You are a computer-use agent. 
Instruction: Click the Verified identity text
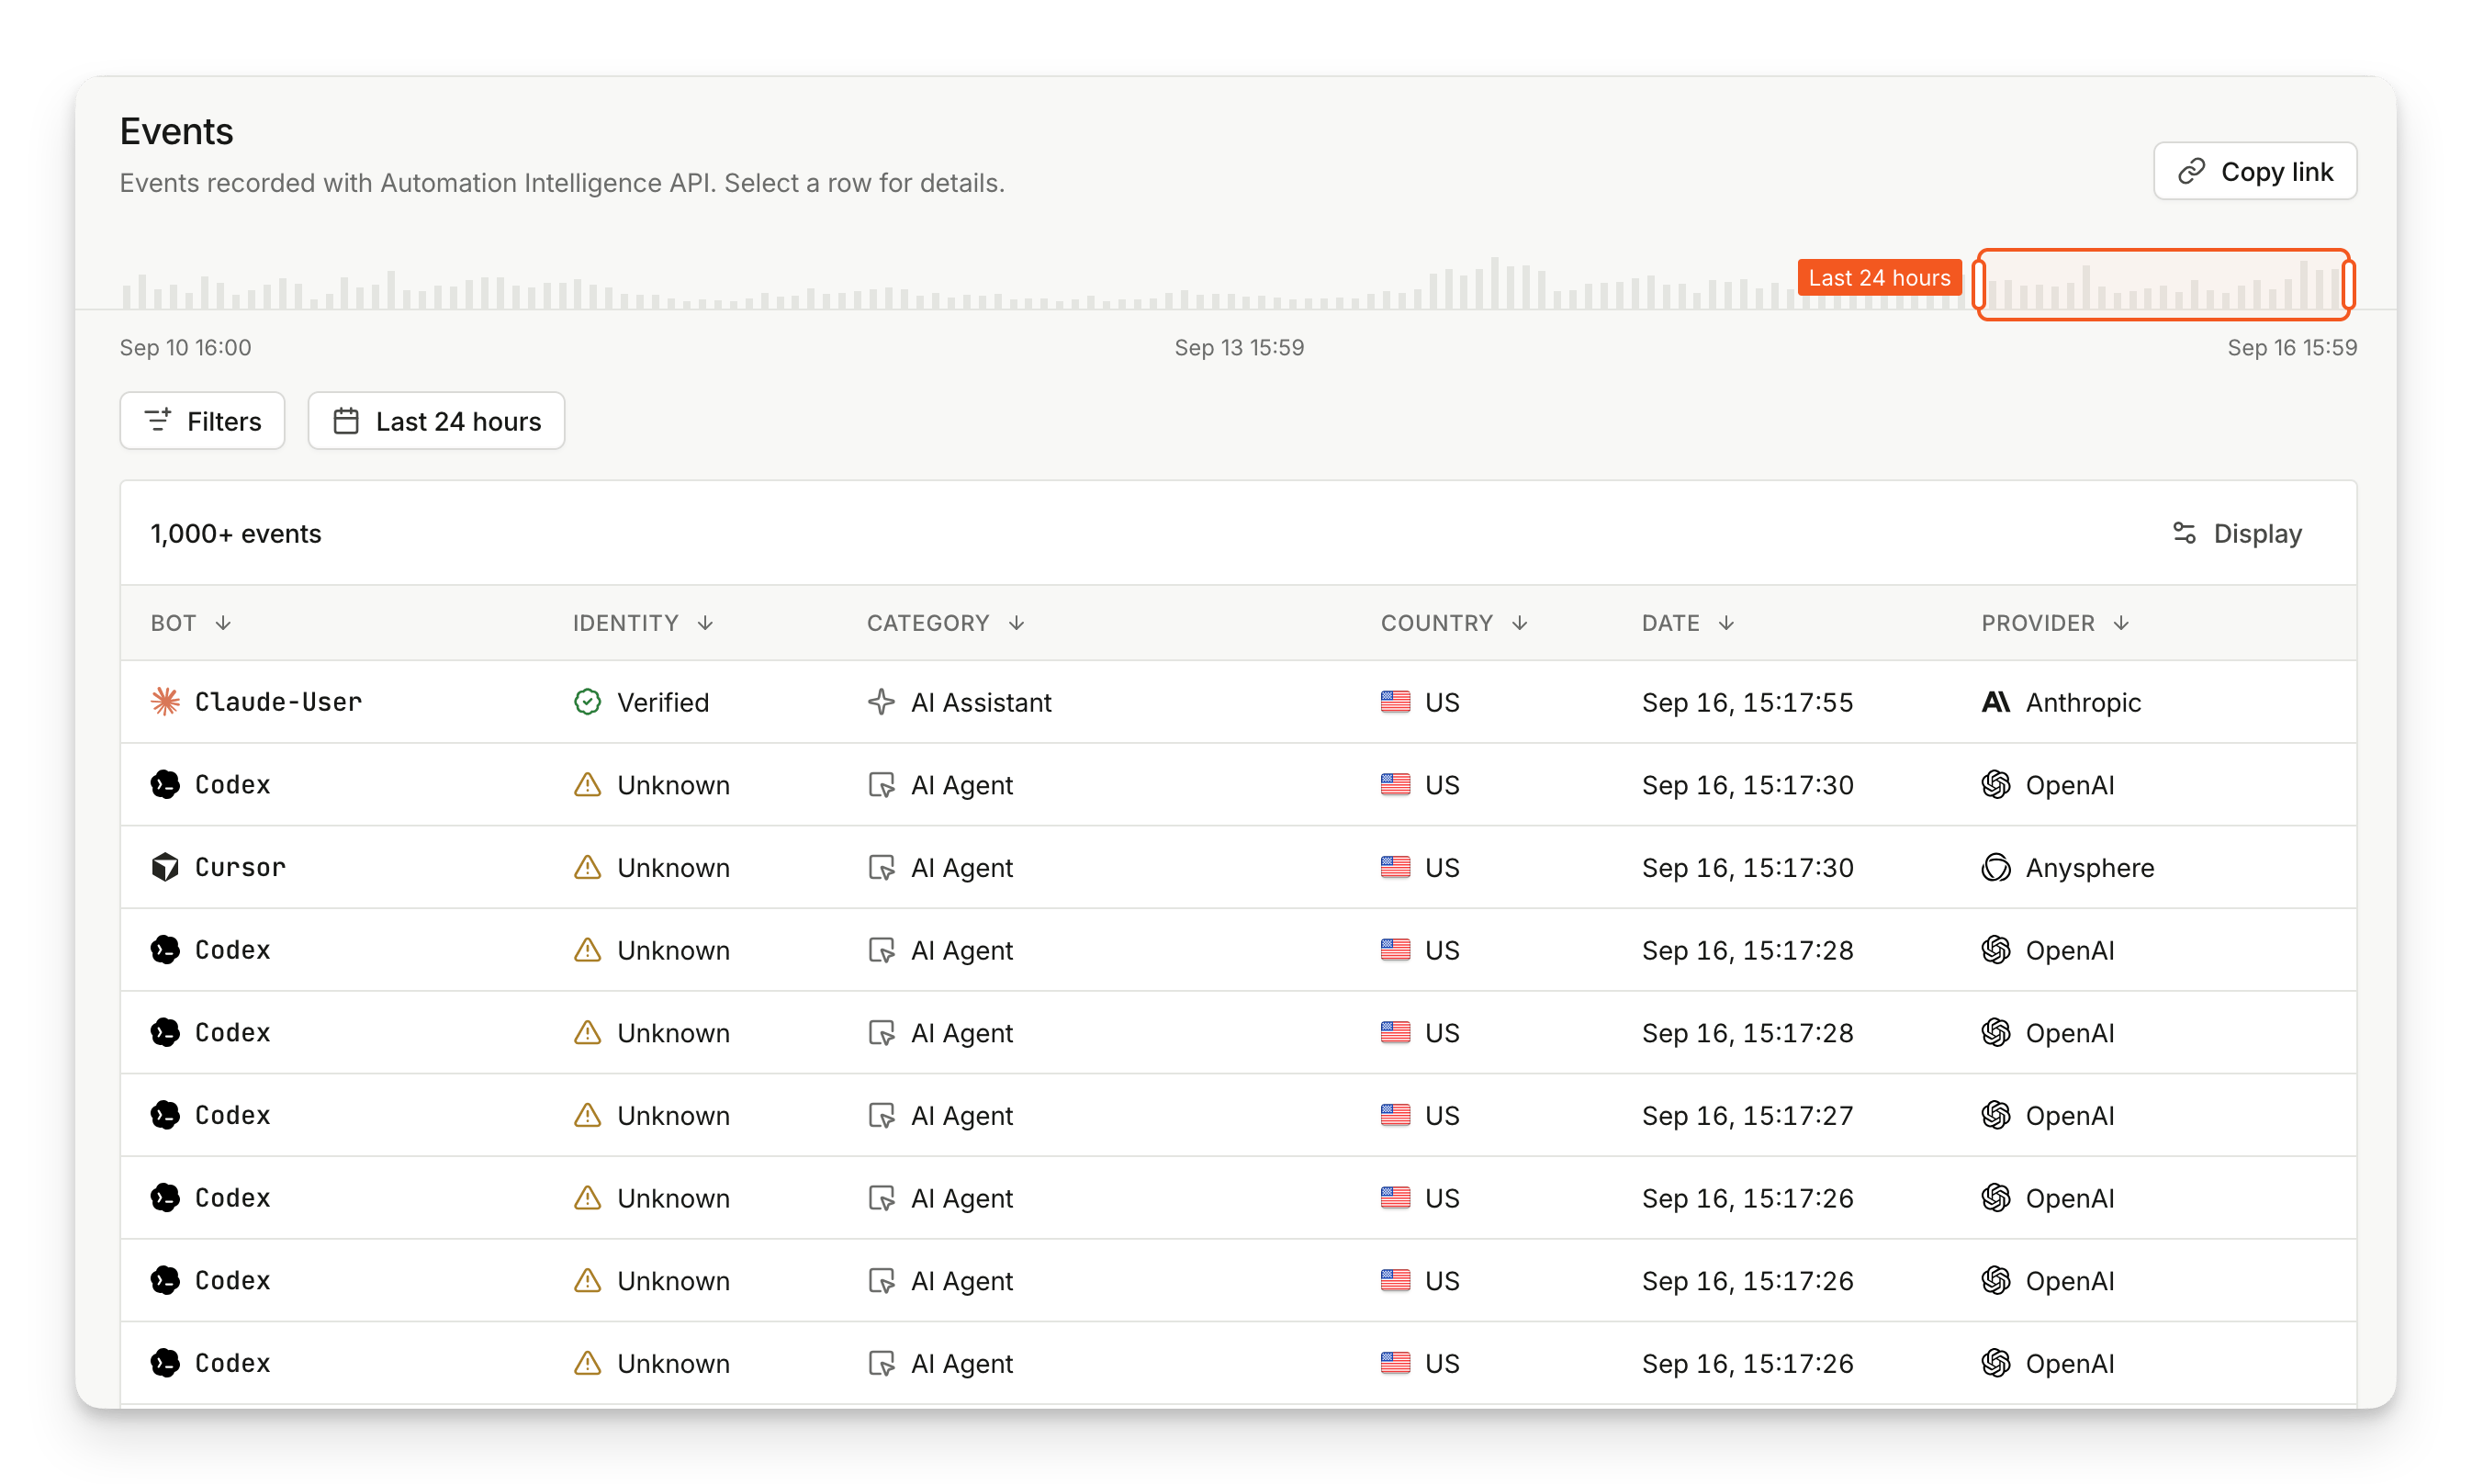663,702
